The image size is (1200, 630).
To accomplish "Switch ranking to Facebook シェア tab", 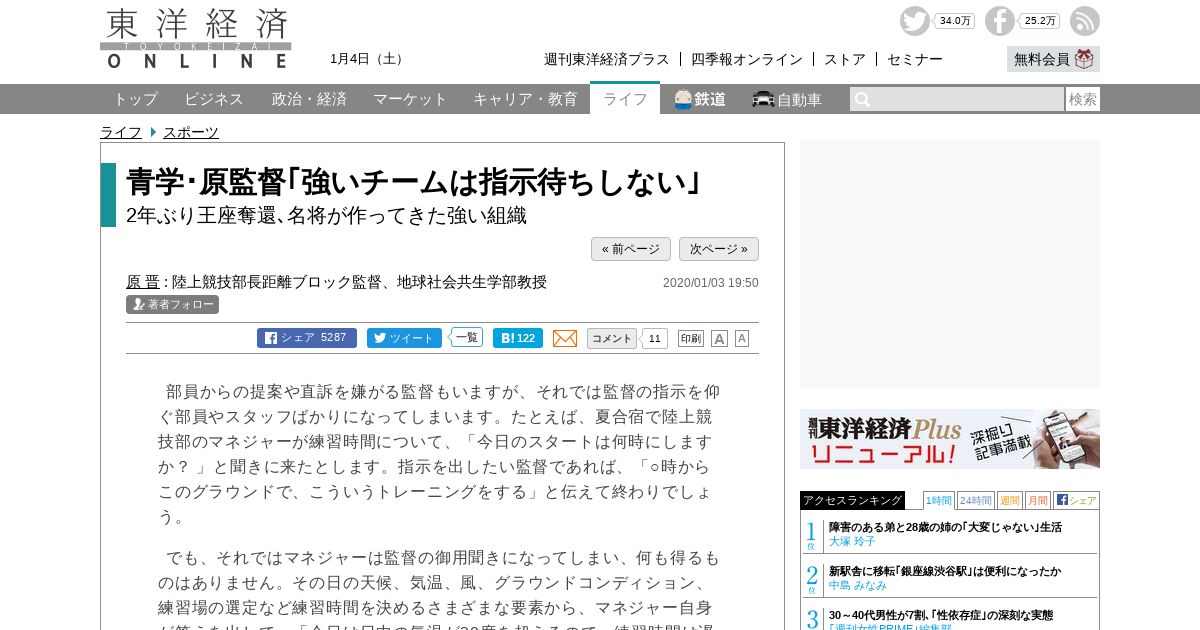I will coord(1076,500).
